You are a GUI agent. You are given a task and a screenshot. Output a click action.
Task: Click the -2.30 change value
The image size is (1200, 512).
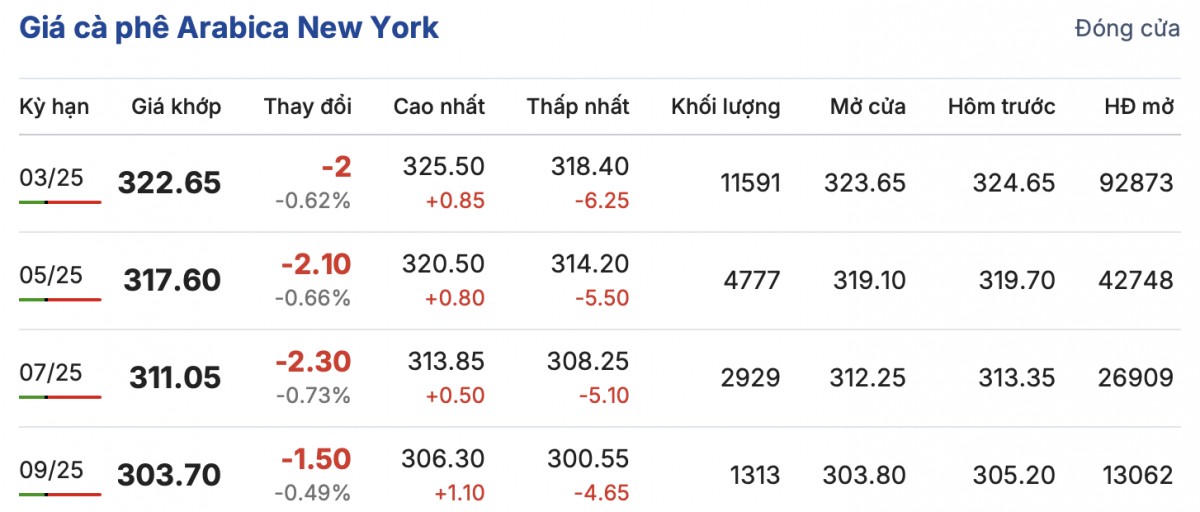pos(315,361)
